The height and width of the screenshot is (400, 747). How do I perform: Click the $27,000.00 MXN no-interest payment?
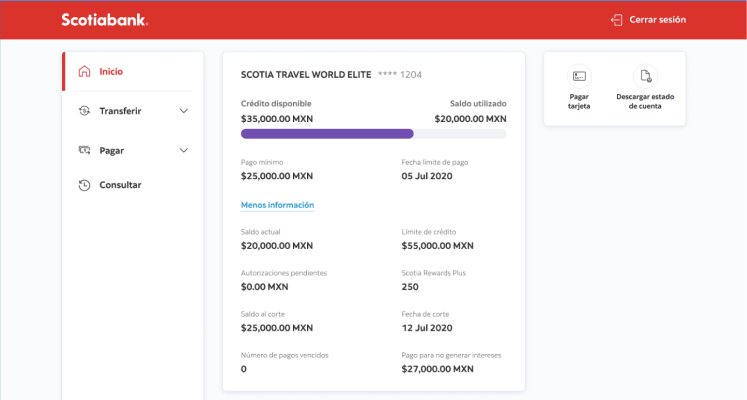point(437,369)
